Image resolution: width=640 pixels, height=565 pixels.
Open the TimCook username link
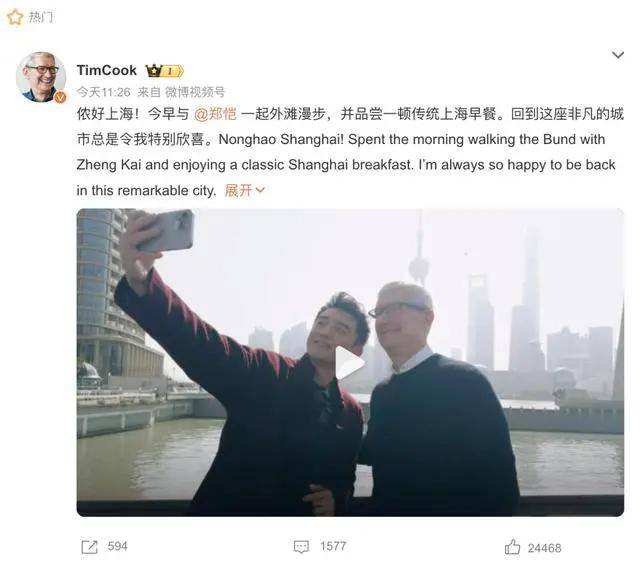107,70
